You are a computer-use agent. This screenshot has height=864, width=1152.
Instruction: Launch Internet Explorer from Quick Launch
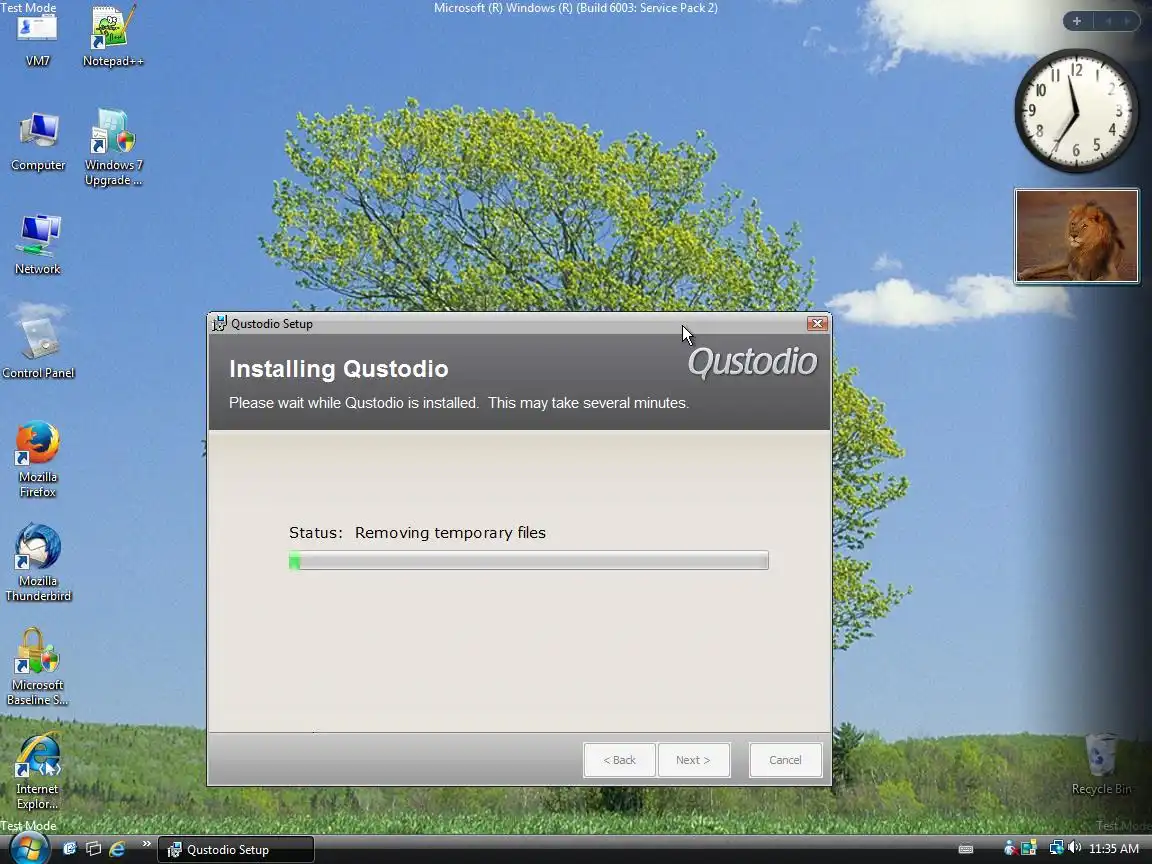117,849
